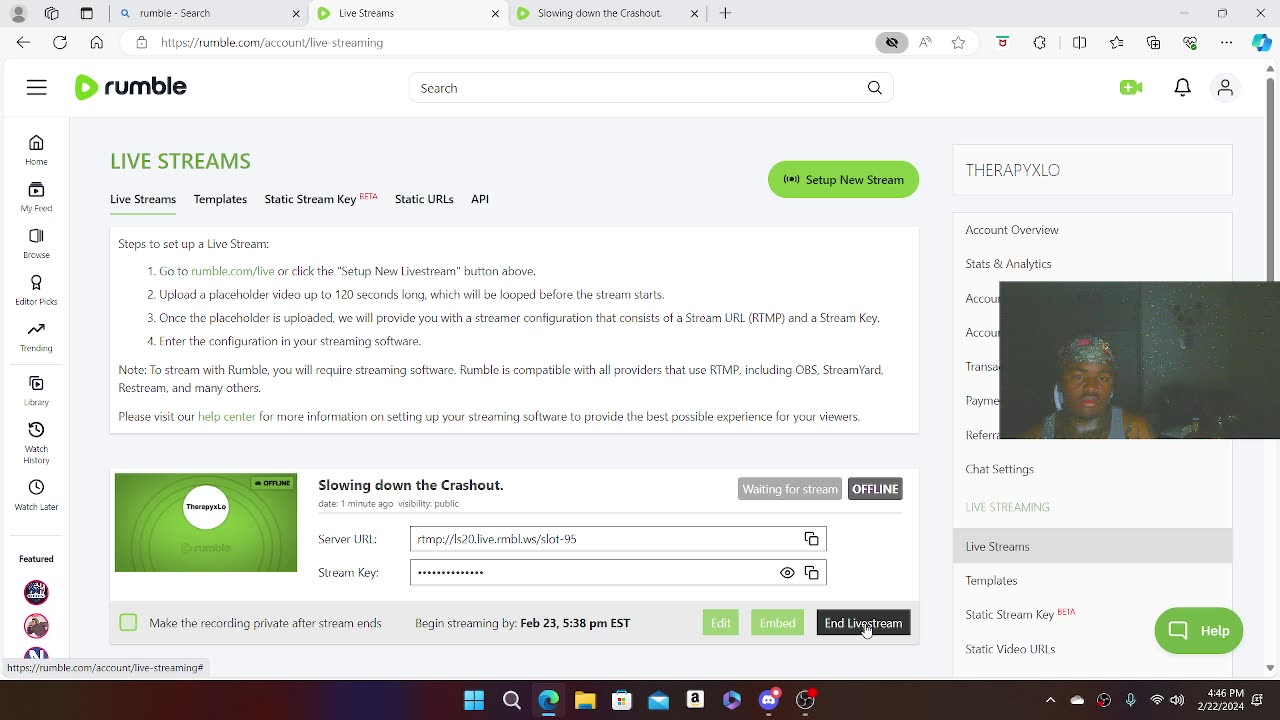The image size is (1280, 720).
Task: Click the browser address bar
Action: coord(500,43)
